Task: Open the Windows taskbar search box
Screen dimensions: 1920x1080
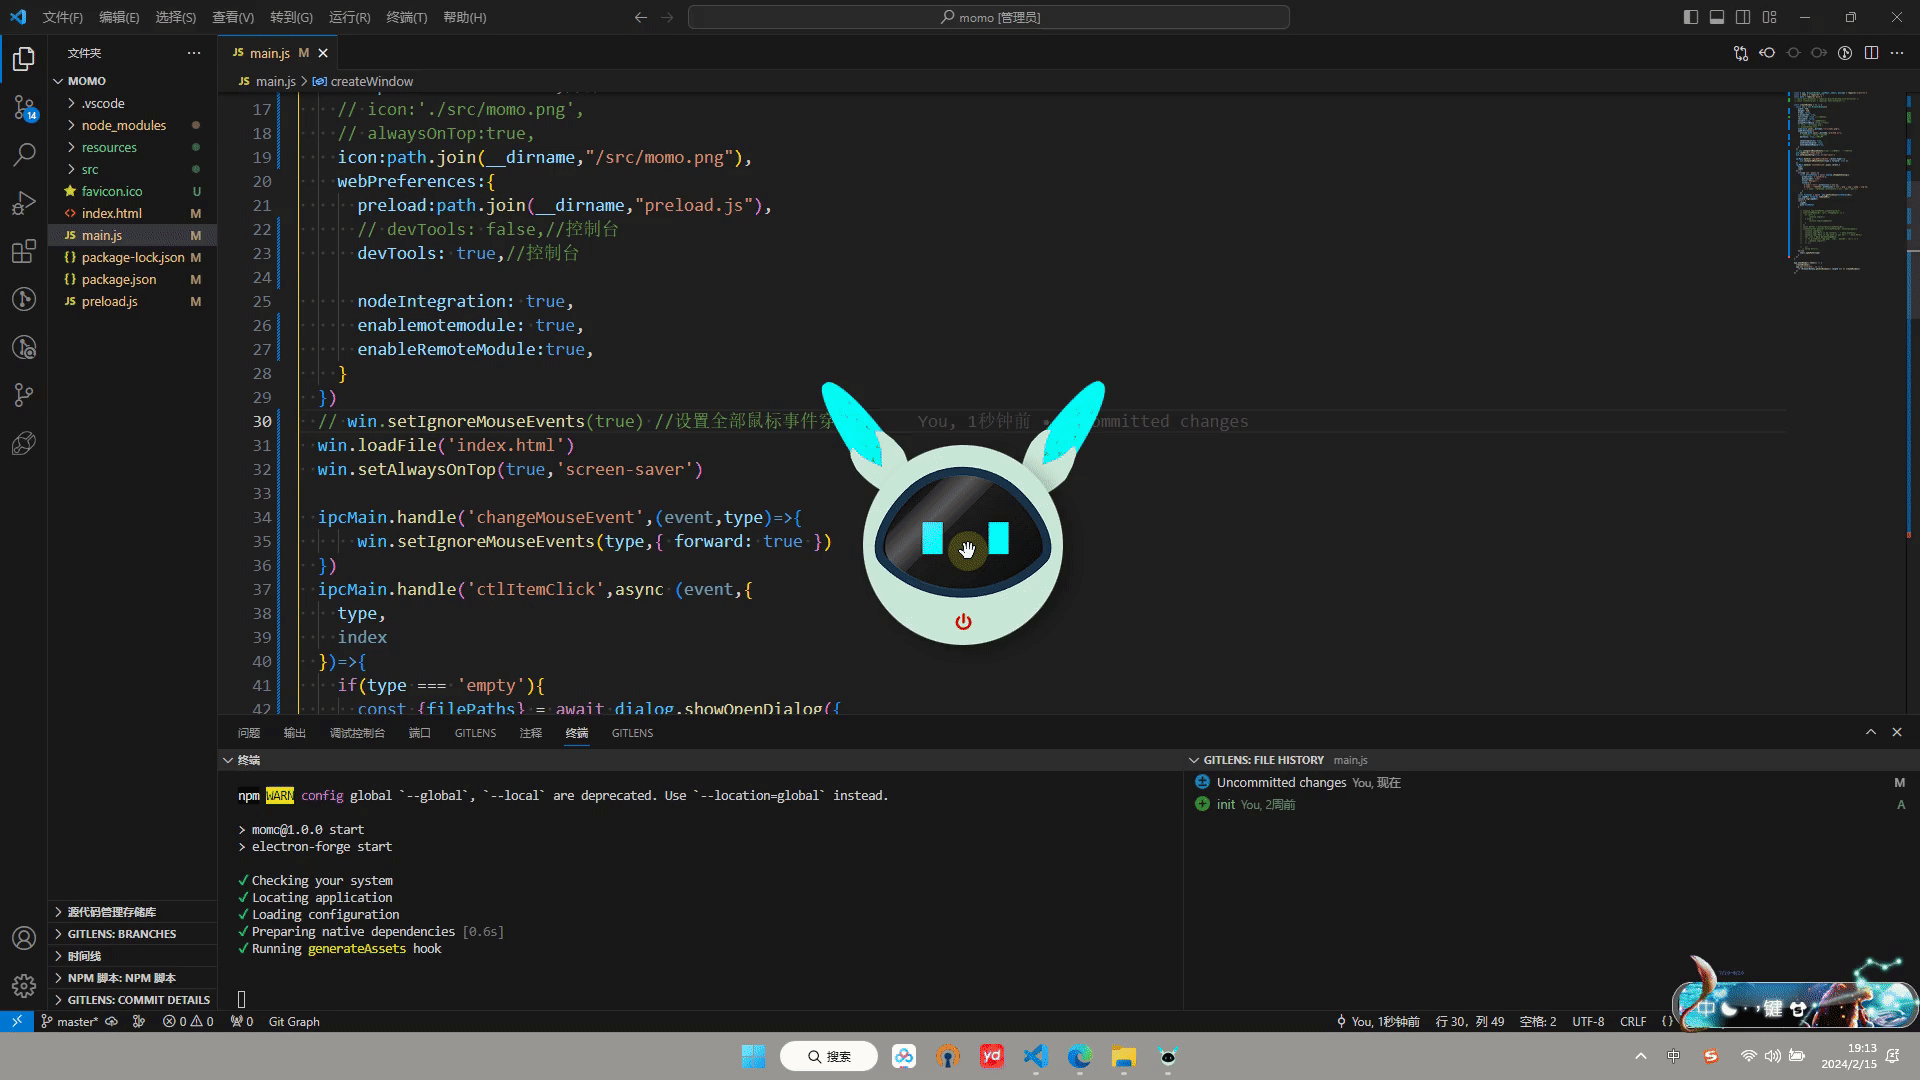Action: point(829,1056)
